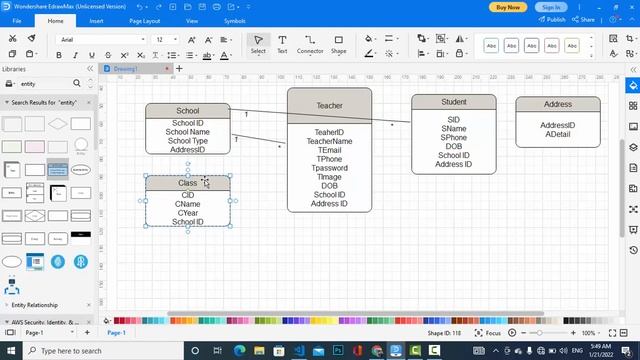
Task: Click the Format Painter icon
Action: click(31, 38)
